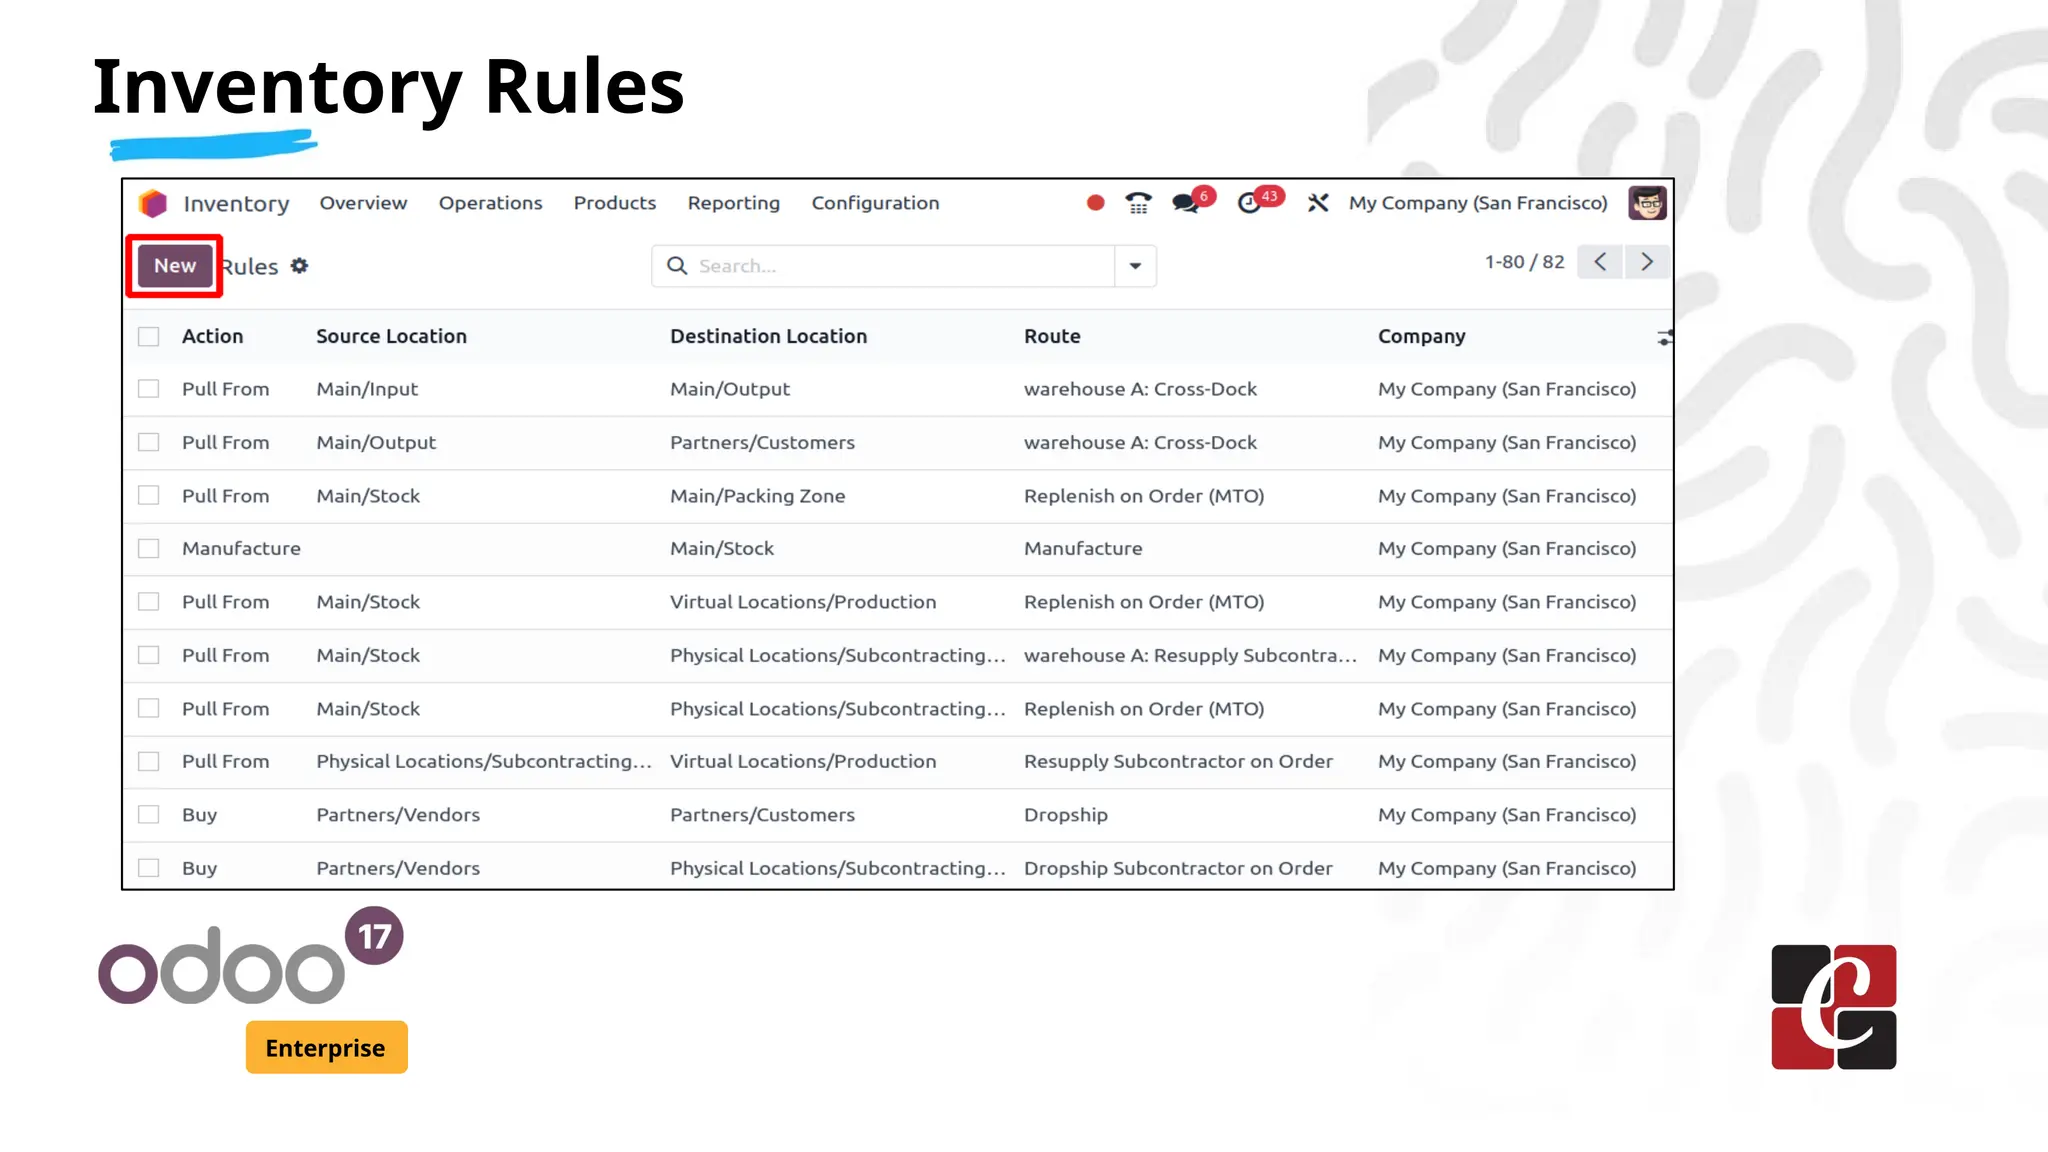The width and height of the screenshot is (2048, 1152).
Task: Click Resupply Subcontractor on Order route
Action: point(1178,761)
